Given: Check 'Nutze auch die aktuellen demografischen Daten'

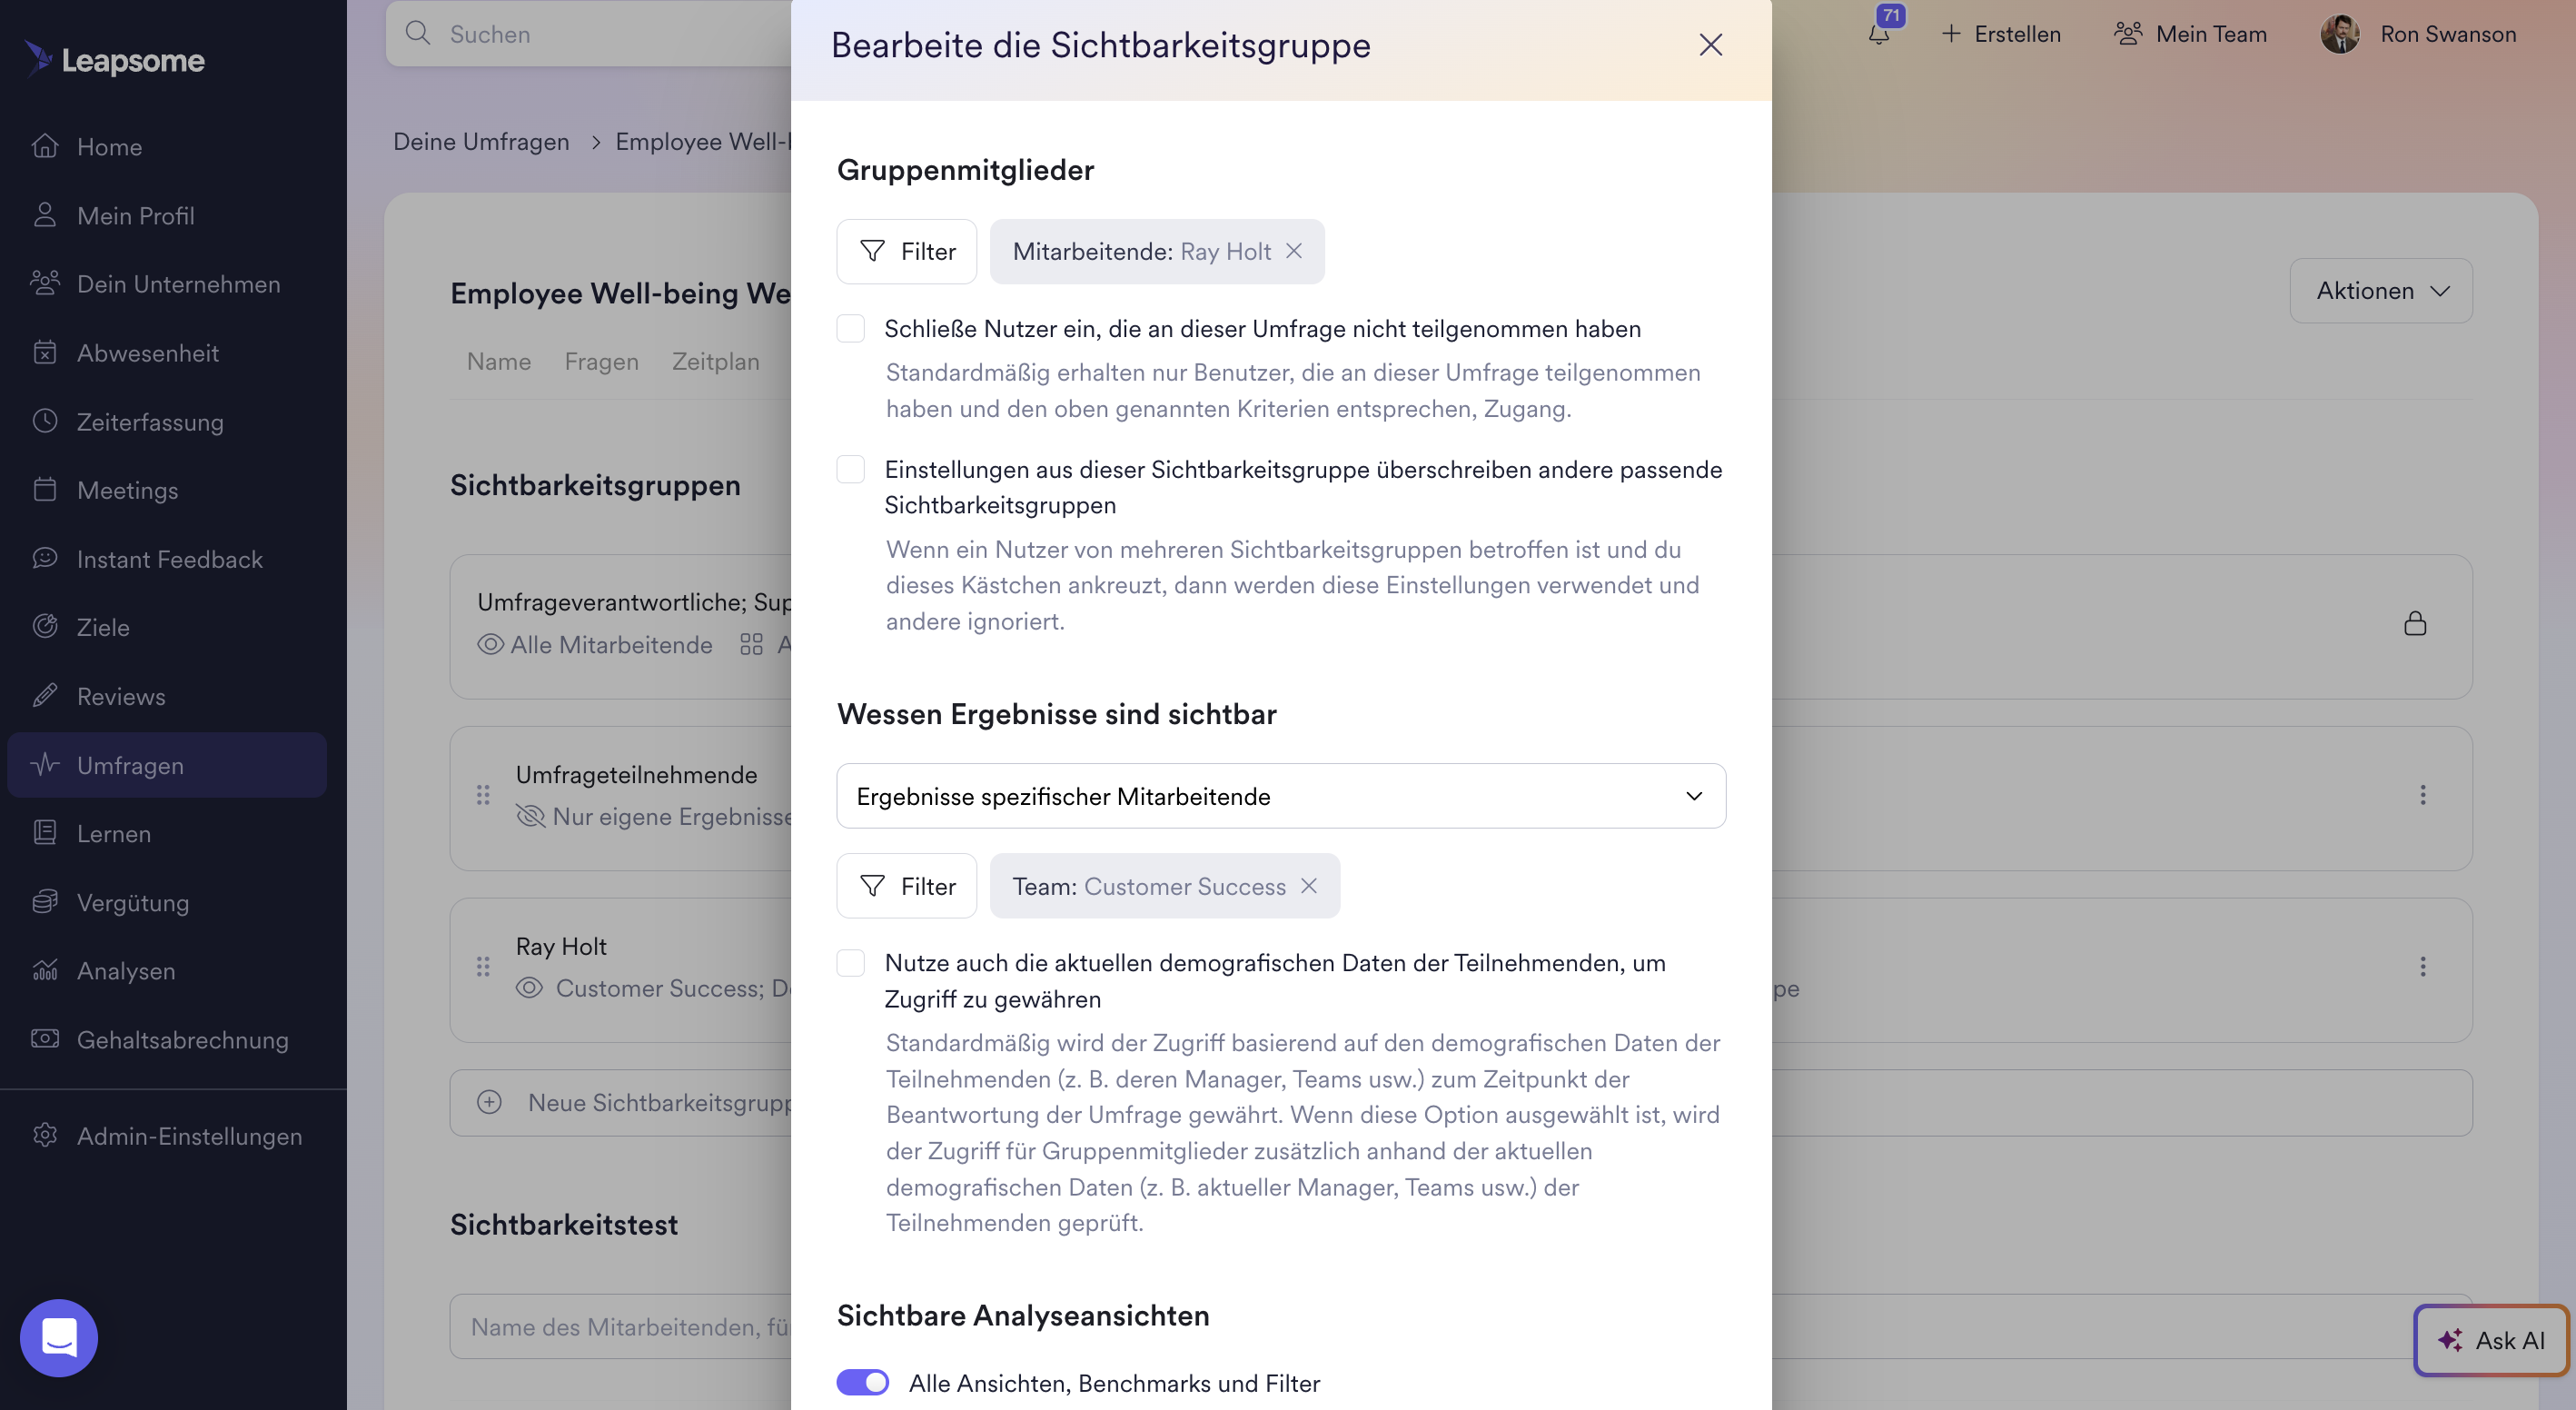Looking at the screenshot, I should point(850,963).
